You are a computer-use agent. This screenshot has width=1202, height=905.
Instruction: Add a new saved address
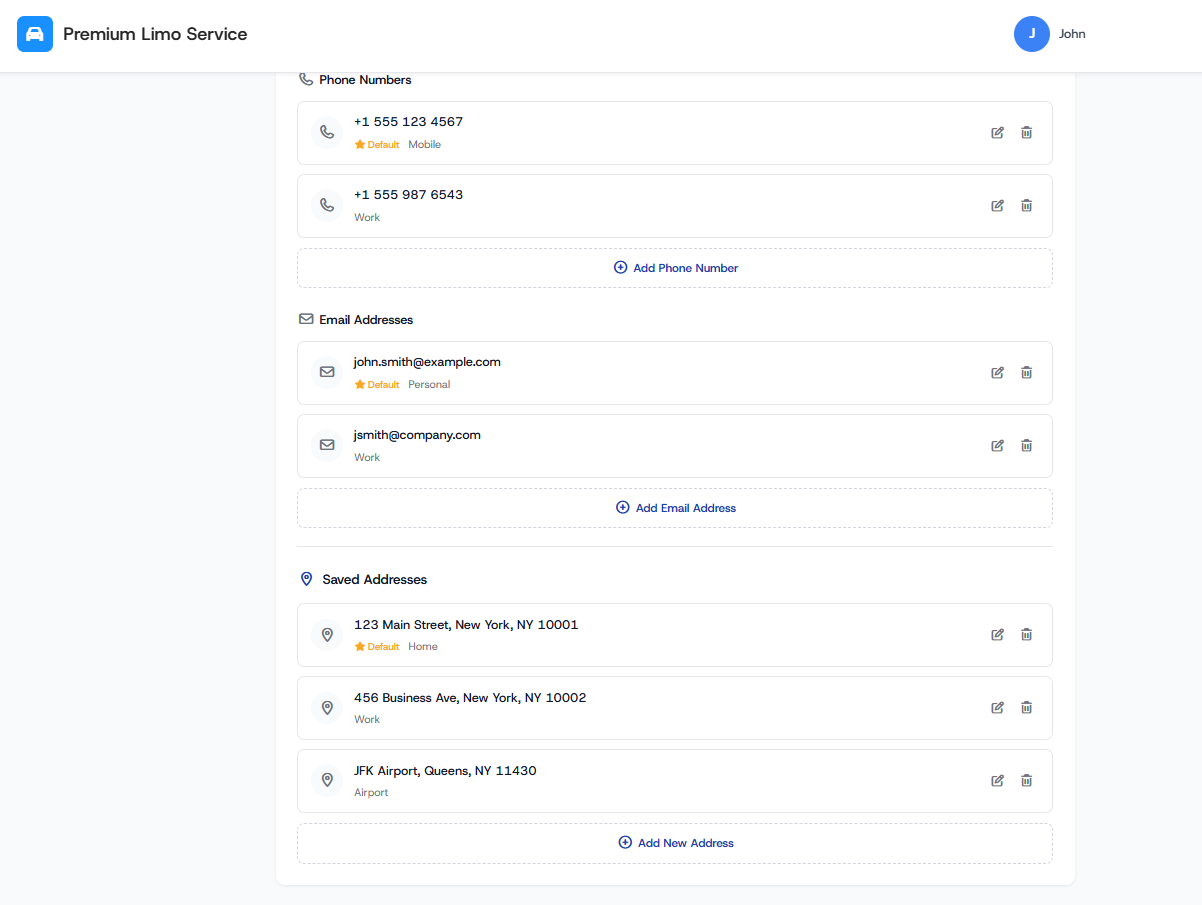coord(675,843)
